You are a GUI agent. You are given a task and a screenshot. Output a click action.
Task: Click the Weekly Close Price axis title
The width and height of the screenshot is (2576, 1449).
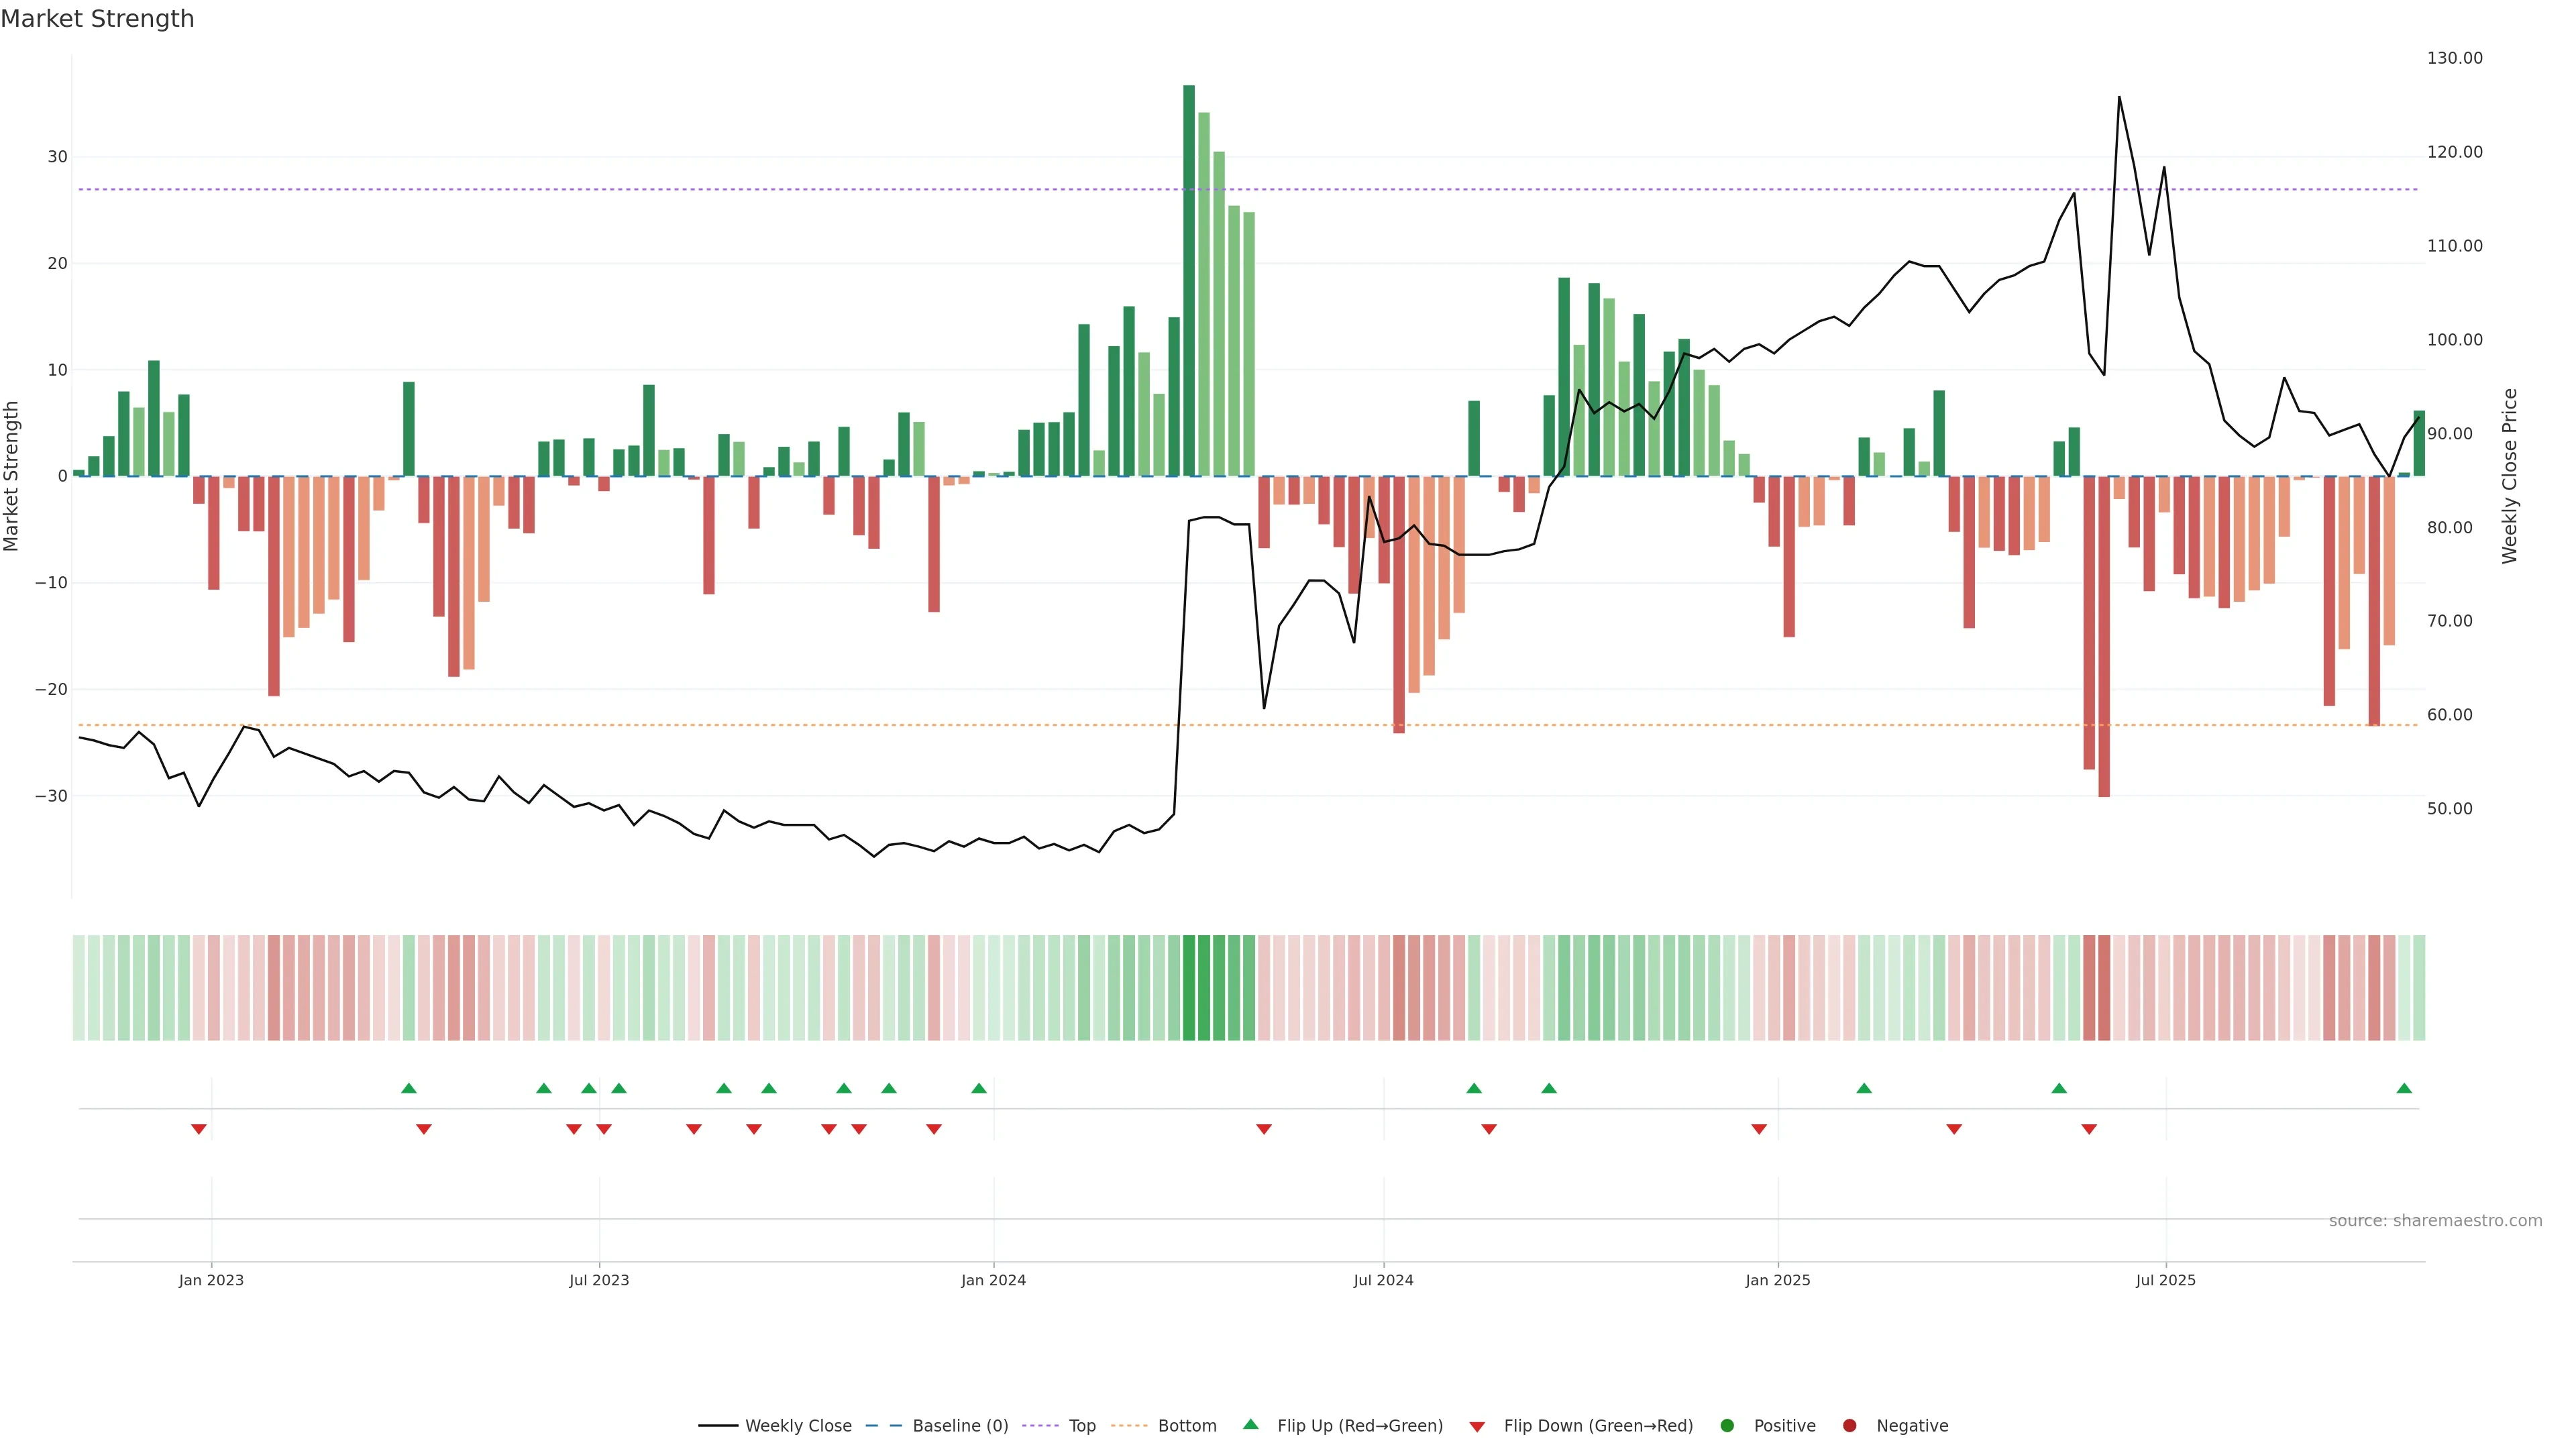2509,476
